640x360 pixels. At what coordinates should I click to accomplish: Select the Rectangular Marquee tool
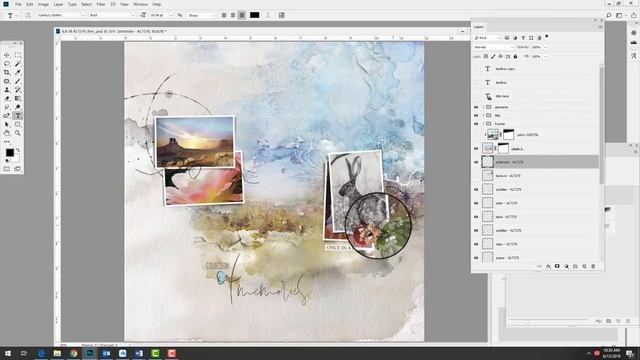18,55
